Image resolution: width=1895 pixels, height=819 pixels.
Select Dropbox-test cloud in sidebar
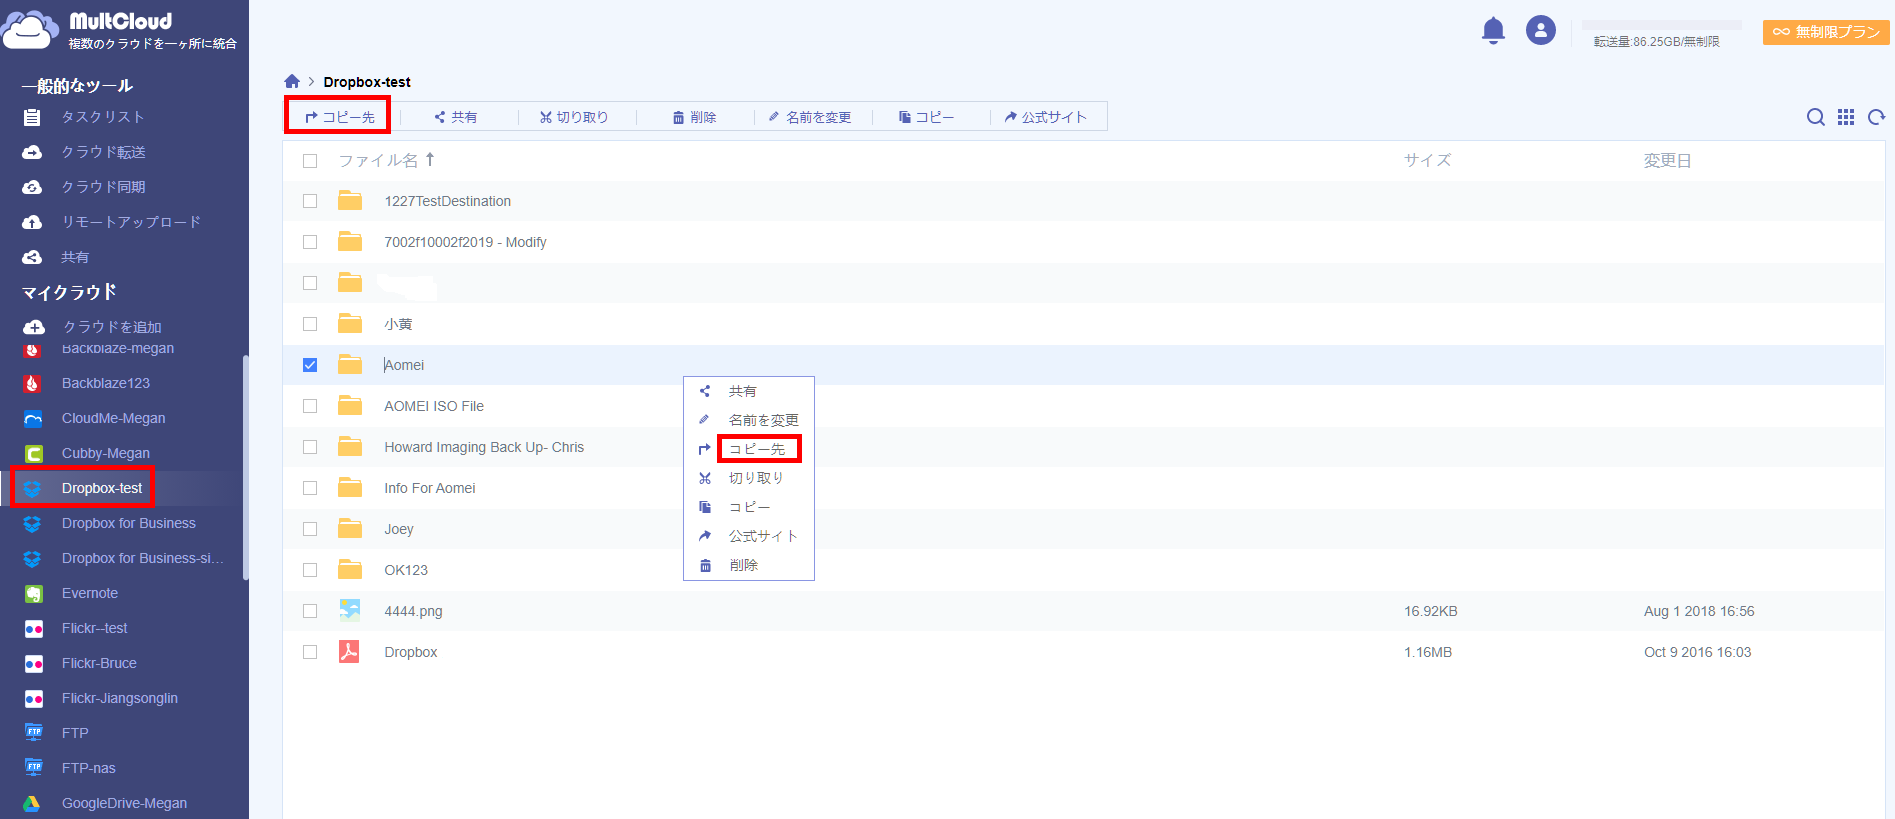tap(102, 488)
